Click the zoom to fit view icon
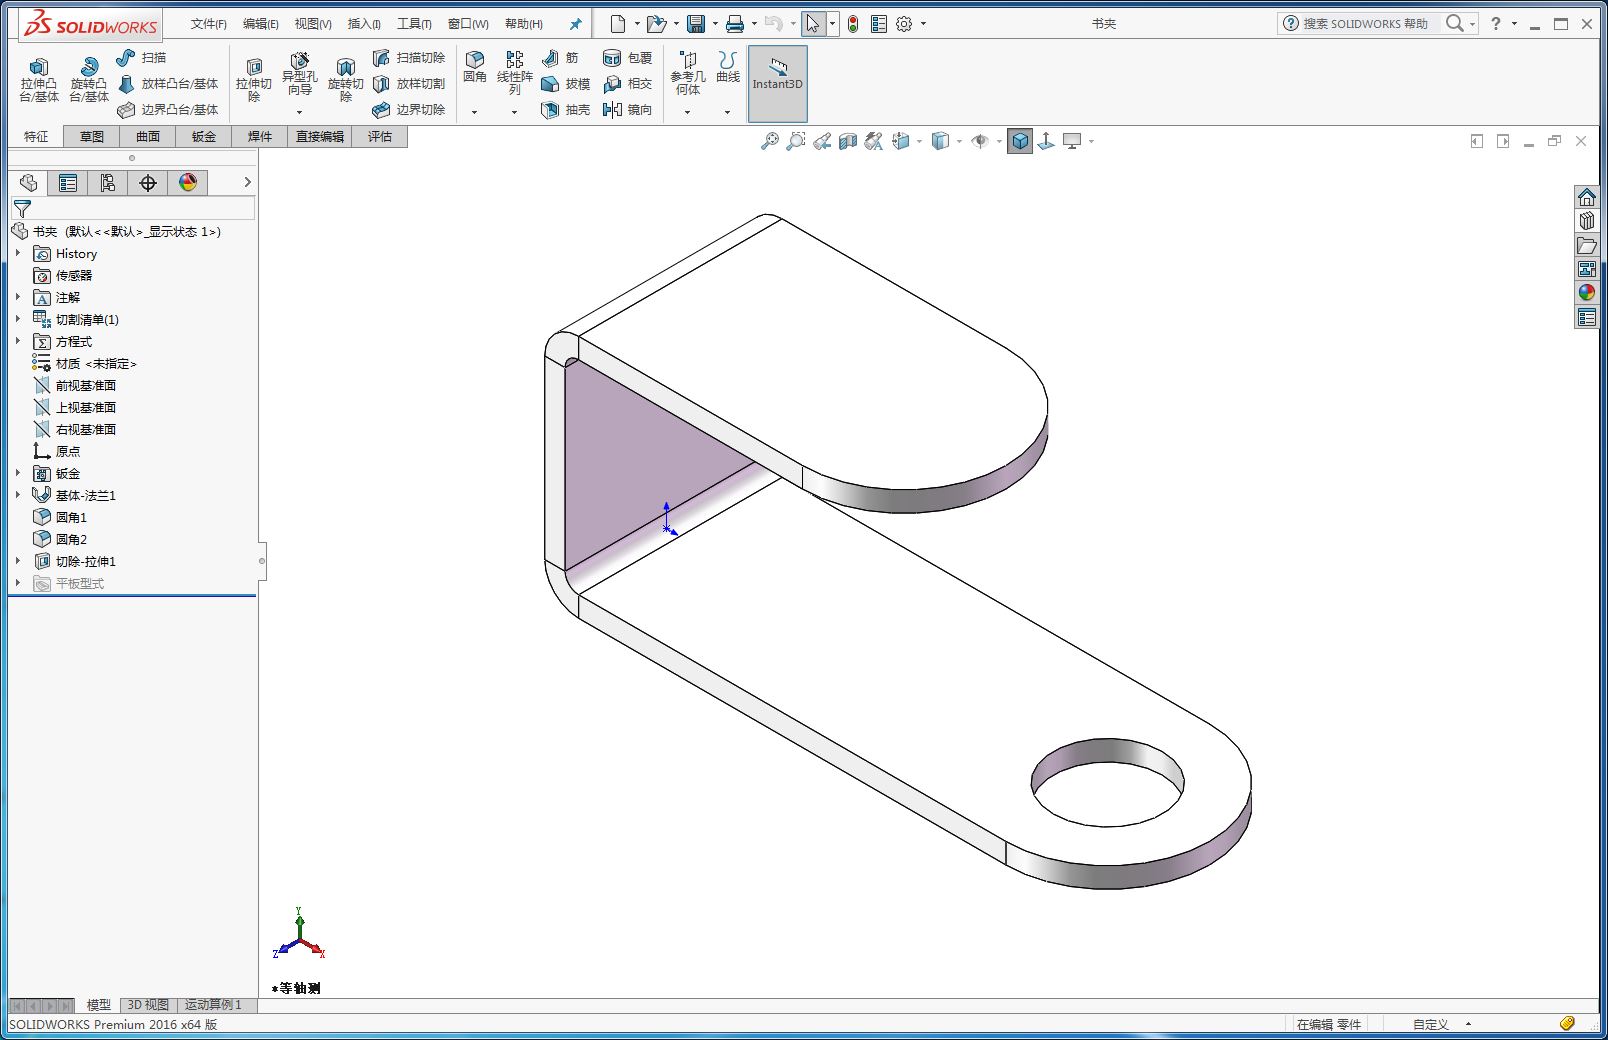Screen dimensions: 1608x1040 click(769, 142)
